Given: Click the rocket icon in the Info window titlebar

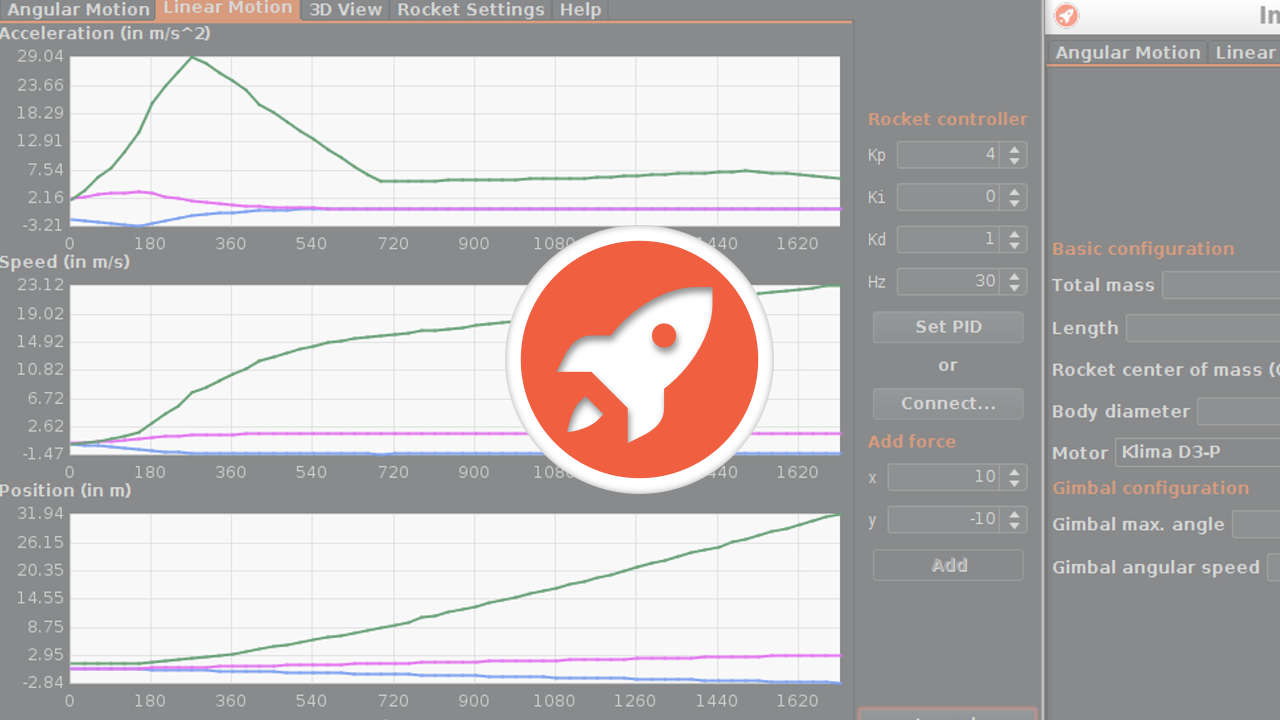Looking at the screenshot, I should pos(1066,16).
